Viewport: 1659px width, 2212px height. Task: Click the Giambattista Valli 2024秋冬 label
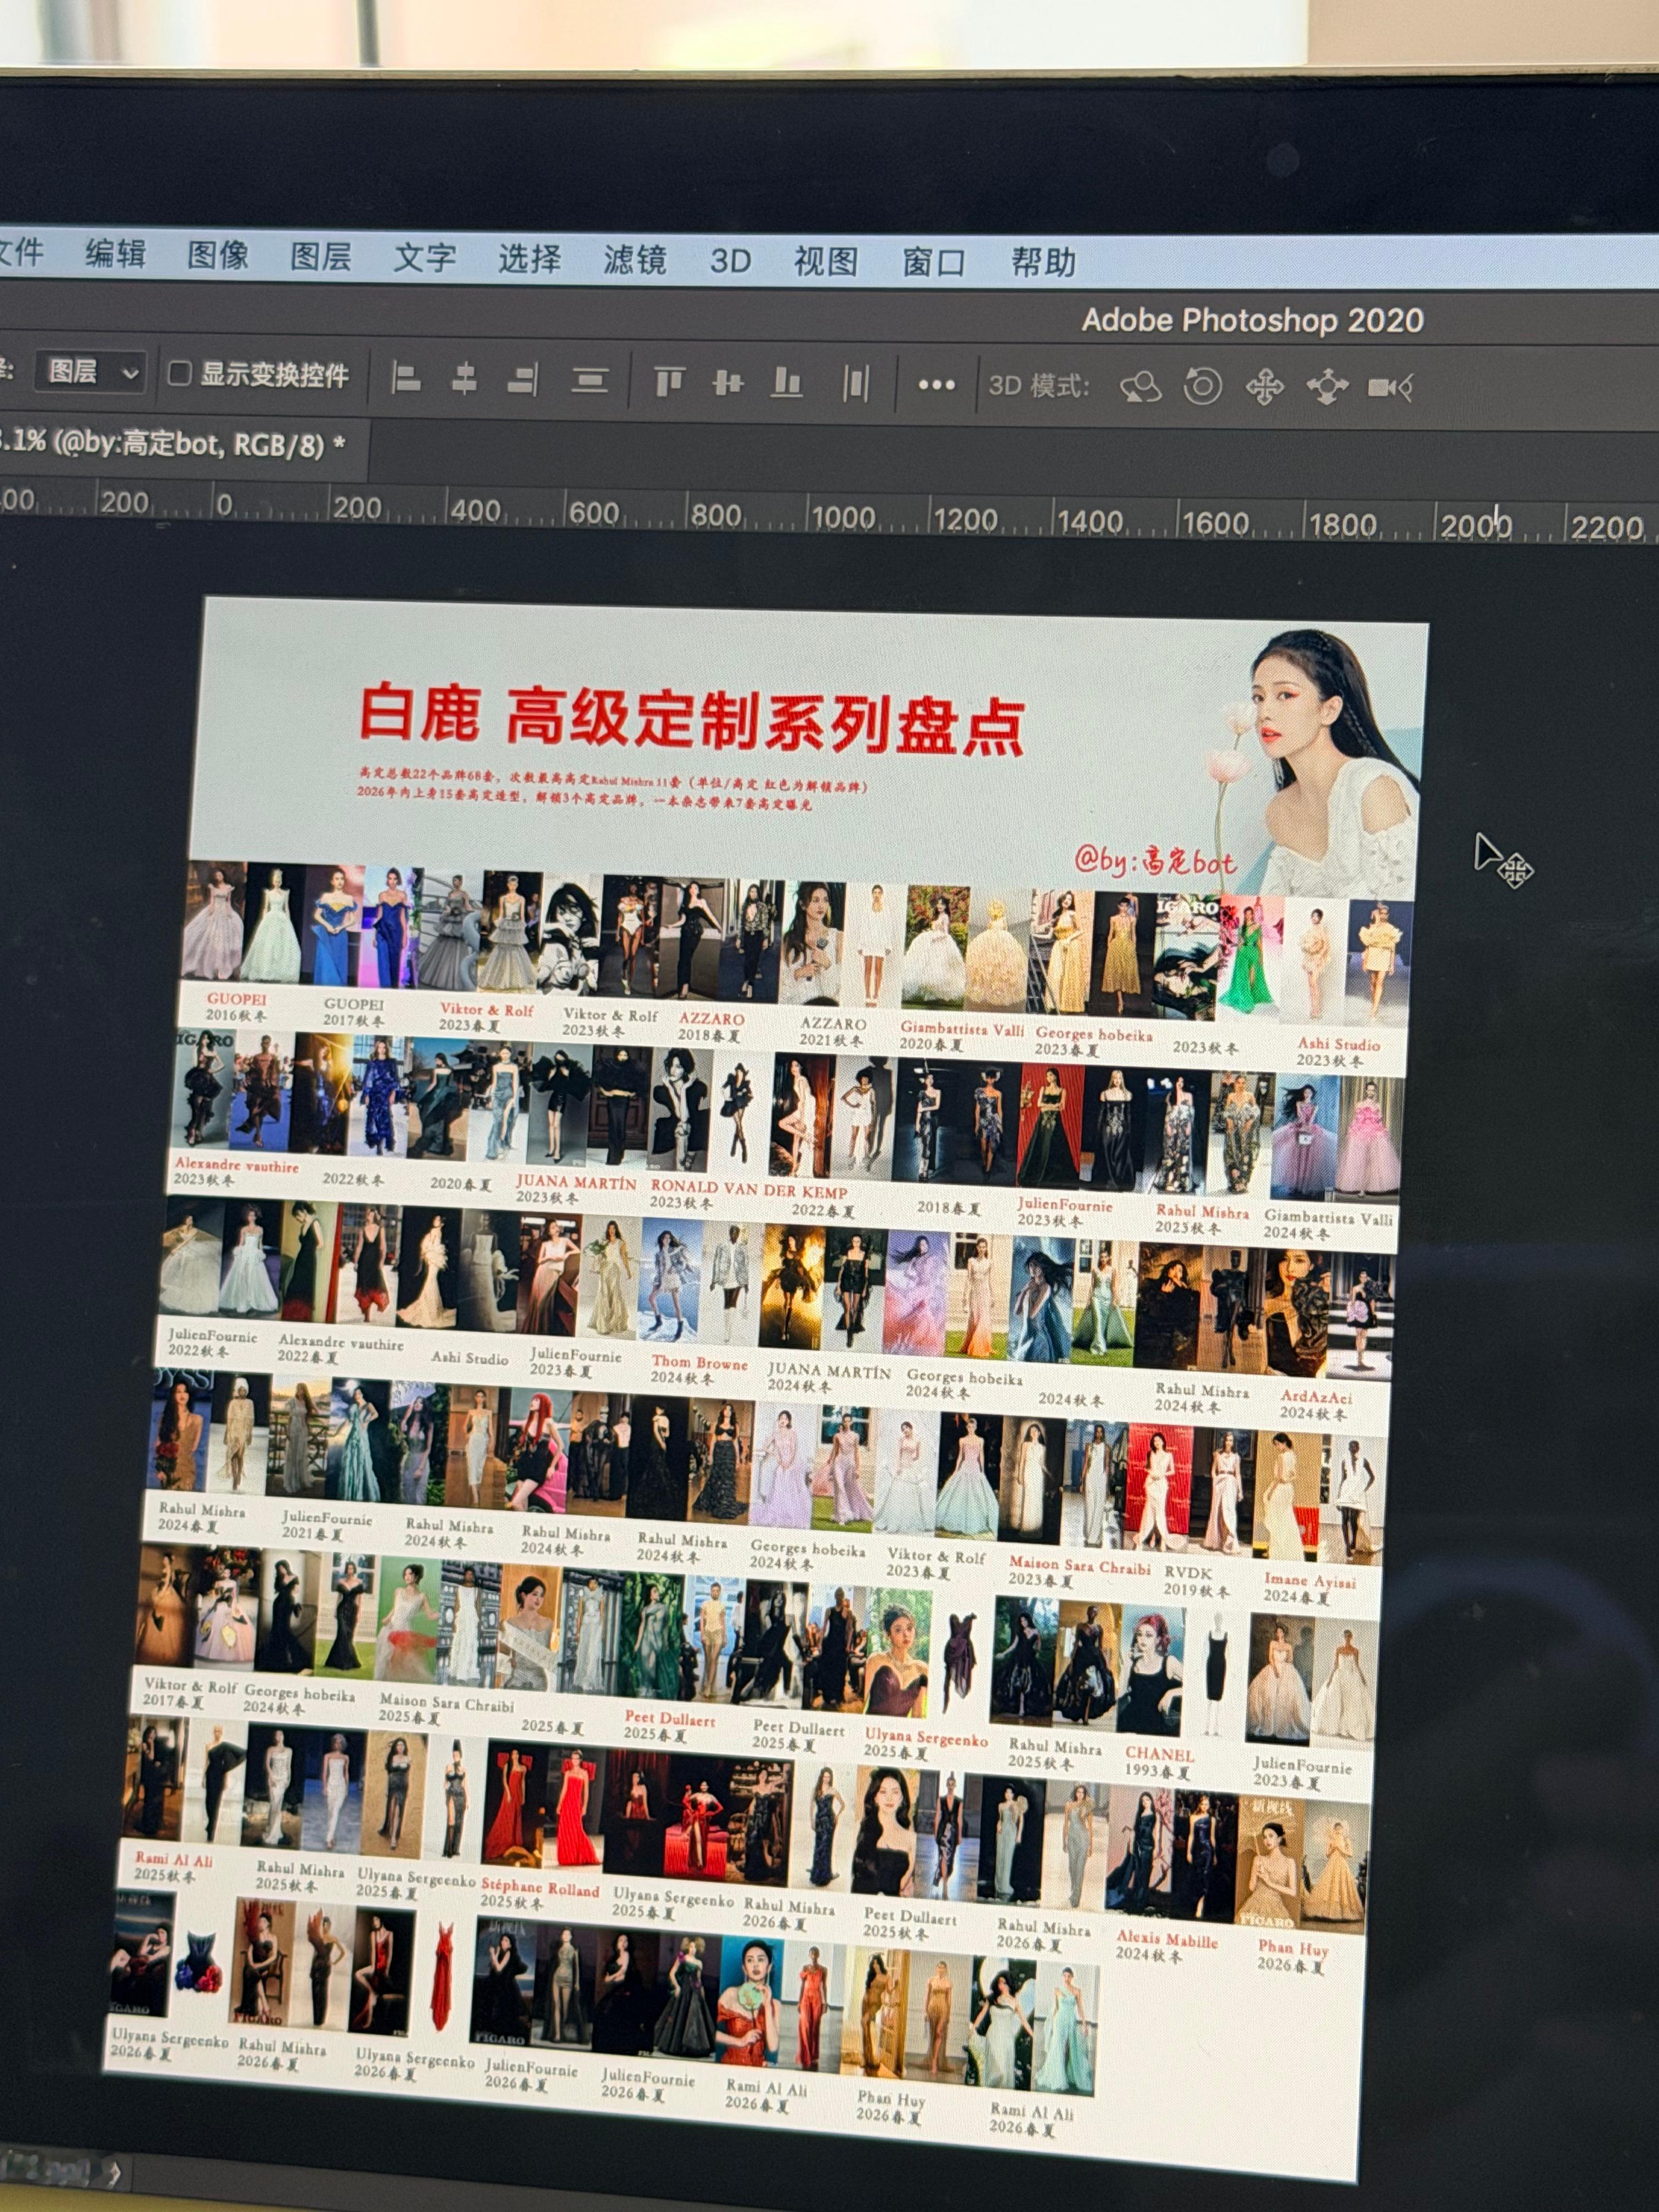pos(1328,1225)
